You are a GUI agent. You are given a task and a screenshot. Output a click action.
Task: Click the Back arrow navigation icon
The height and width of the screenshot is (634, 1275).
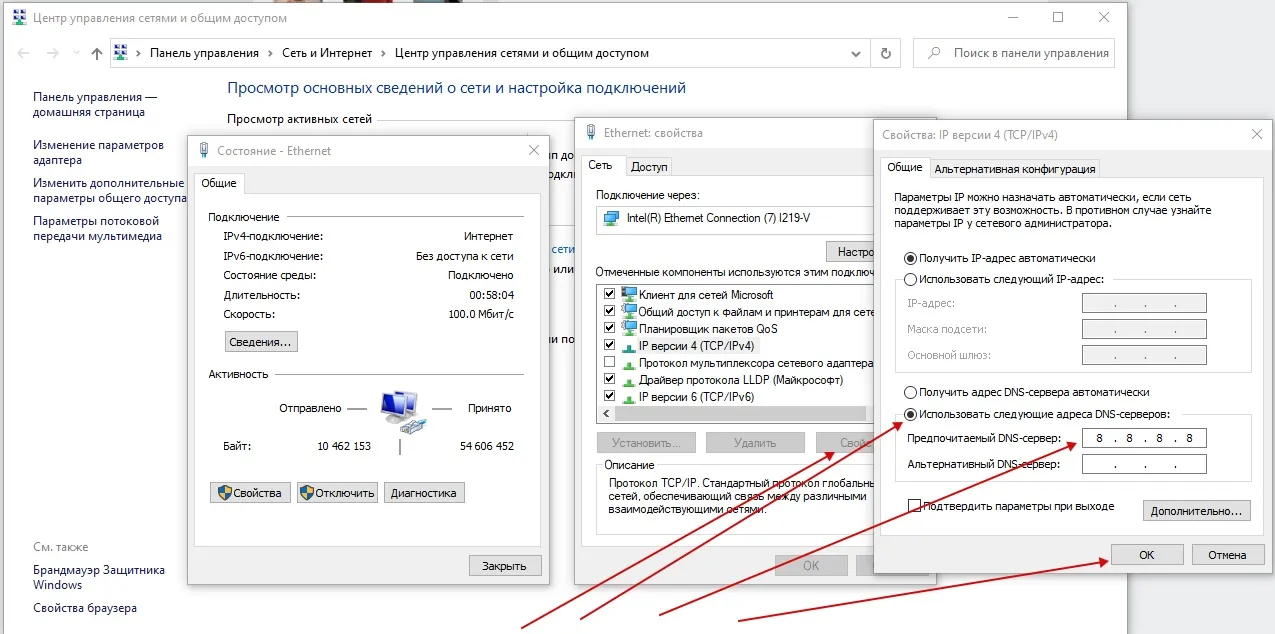pos(24,54)
